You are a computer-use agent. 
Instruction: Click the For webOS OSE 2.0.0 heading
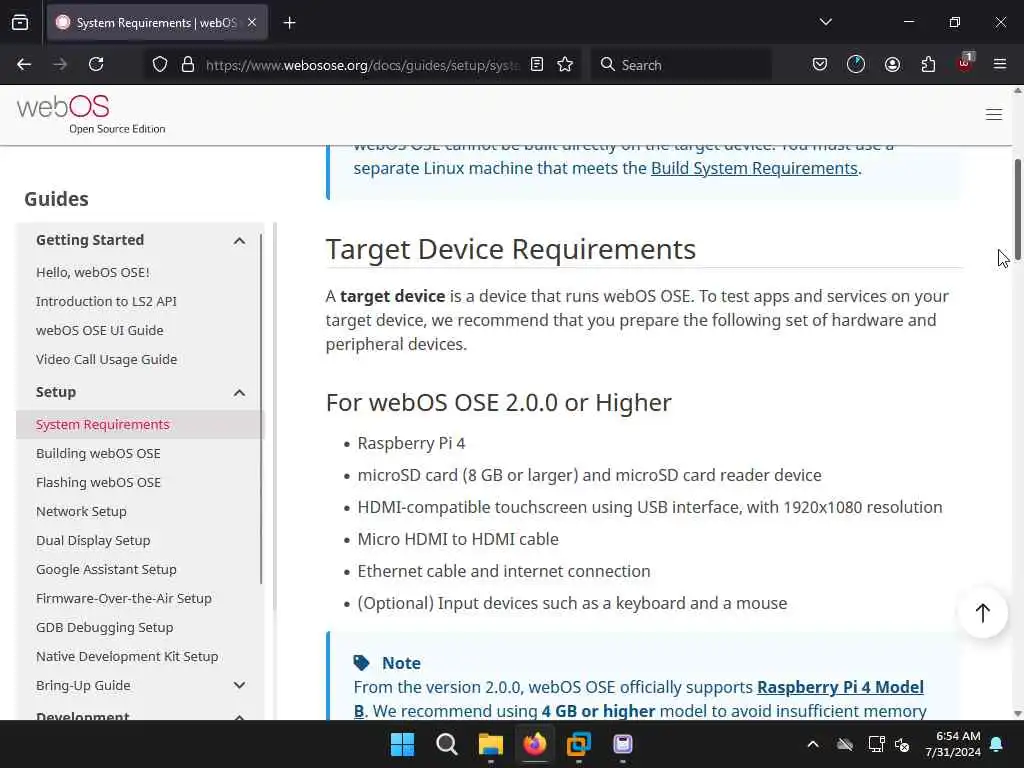[498, 402]
